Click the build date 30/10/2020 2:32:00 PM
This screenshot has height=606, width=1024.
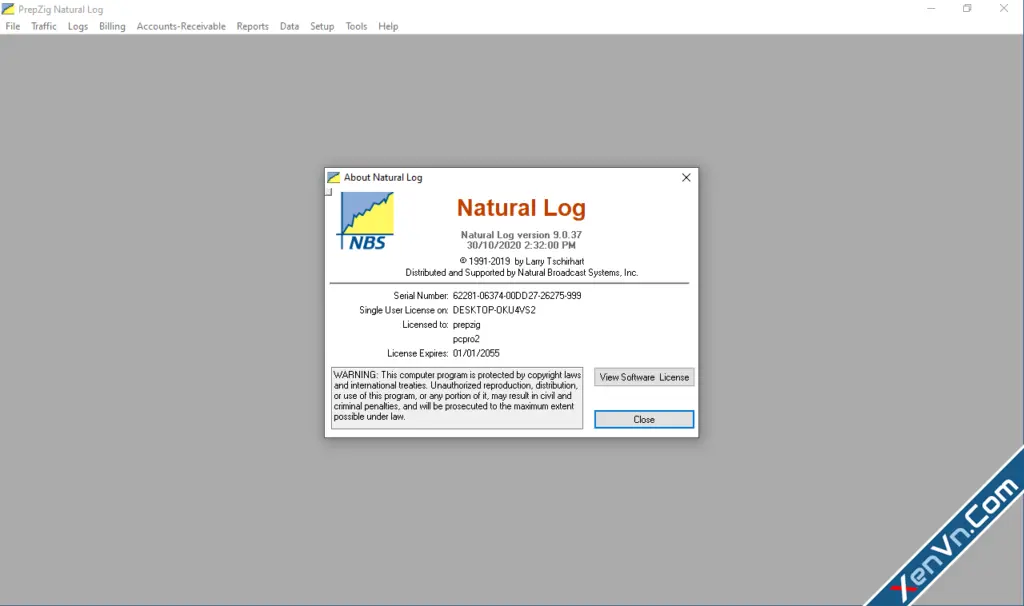click(521, 246)
